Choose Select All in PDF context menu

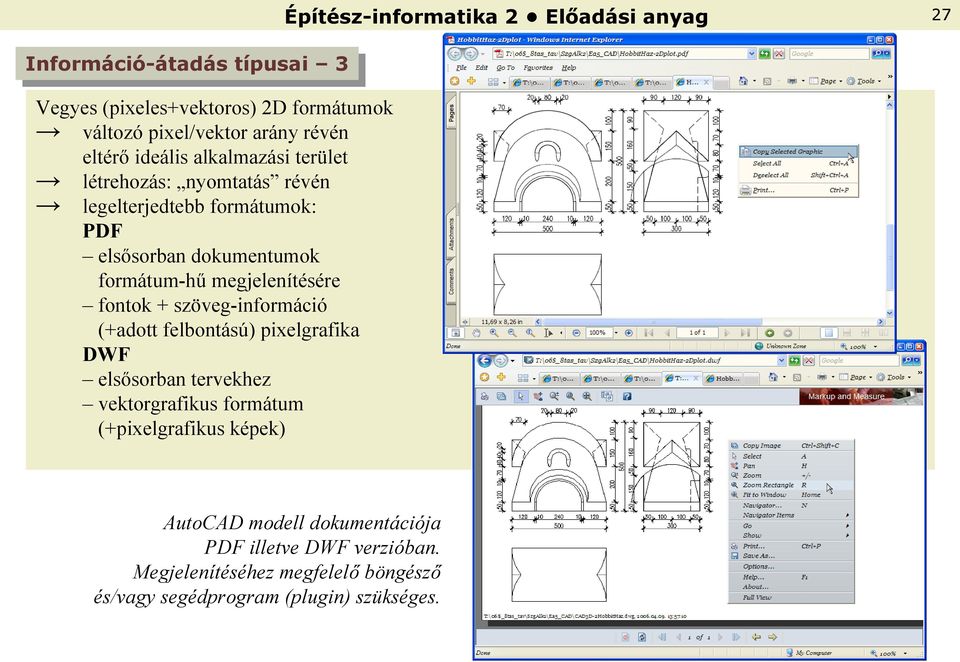pyautogui.click(x=798, y=164)
